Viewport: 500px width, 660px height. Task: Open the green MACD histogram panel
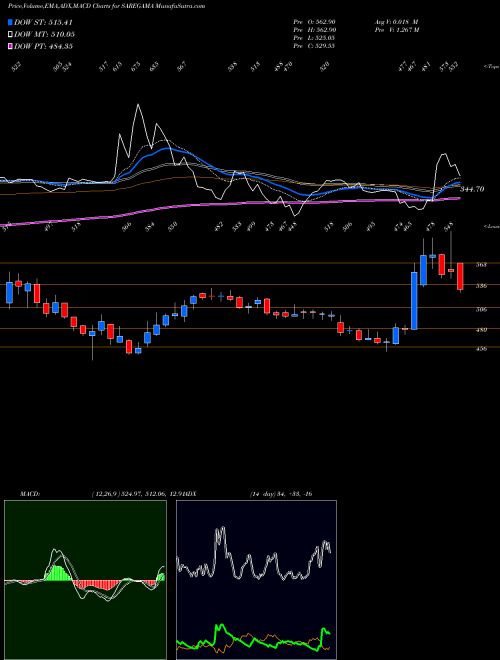tap(85, 580)
